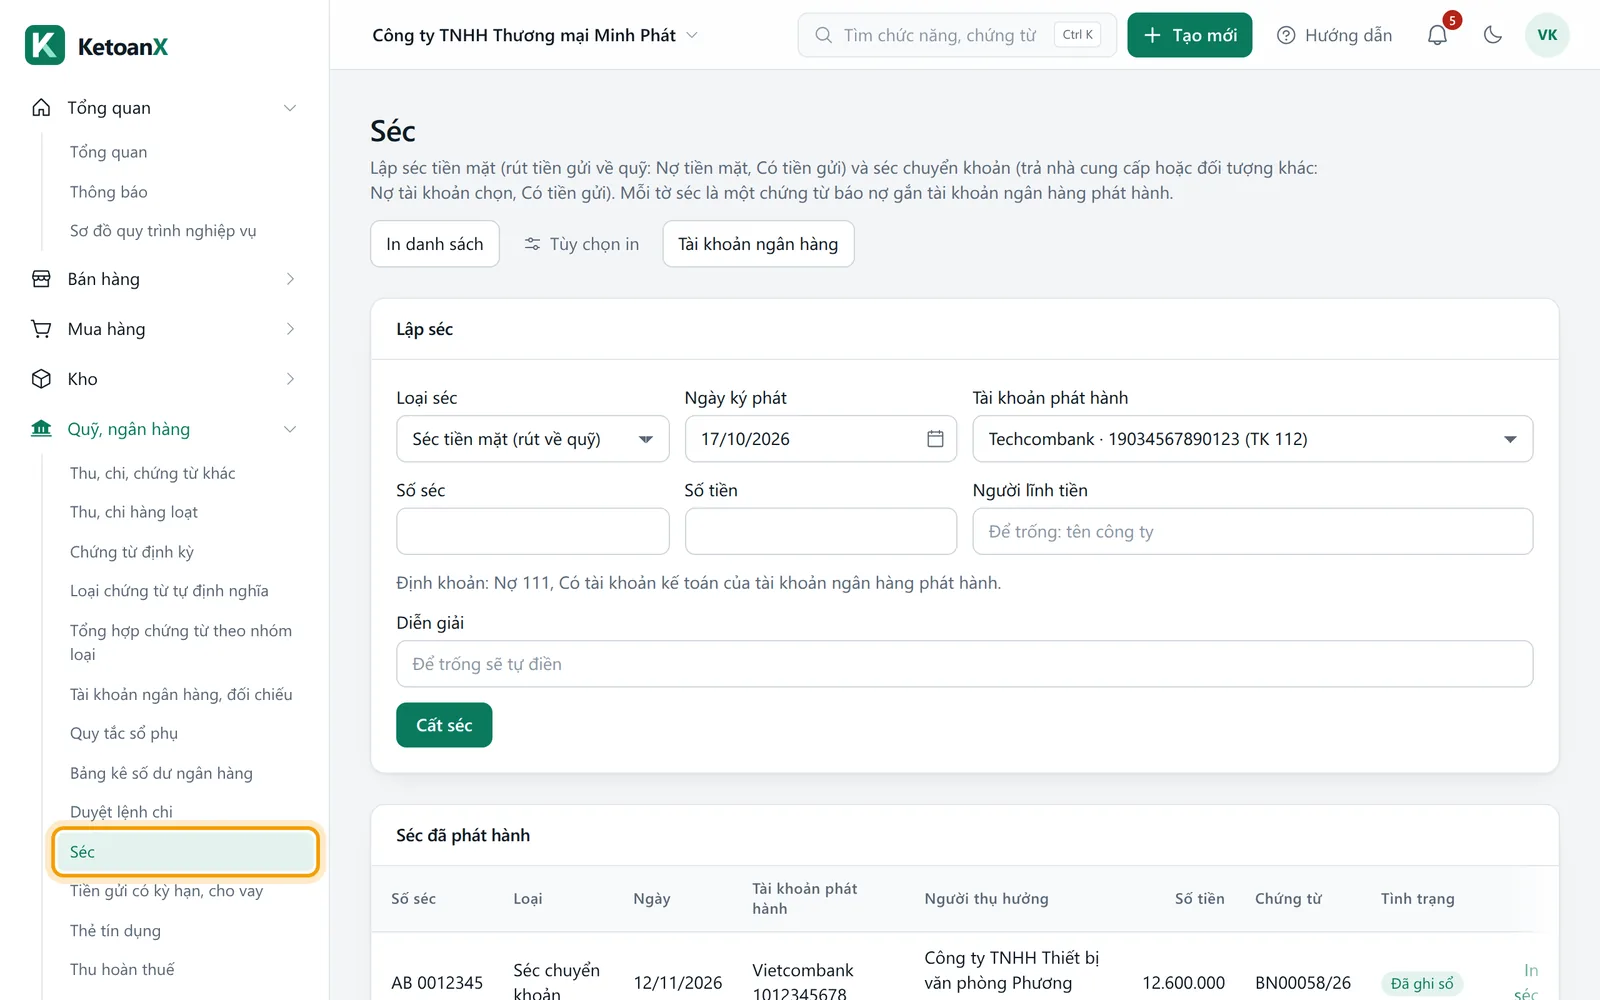The image size is (1600, 1000).
Task: Click the Đã ghi sổ status badge
Action: click(1421, 983)
